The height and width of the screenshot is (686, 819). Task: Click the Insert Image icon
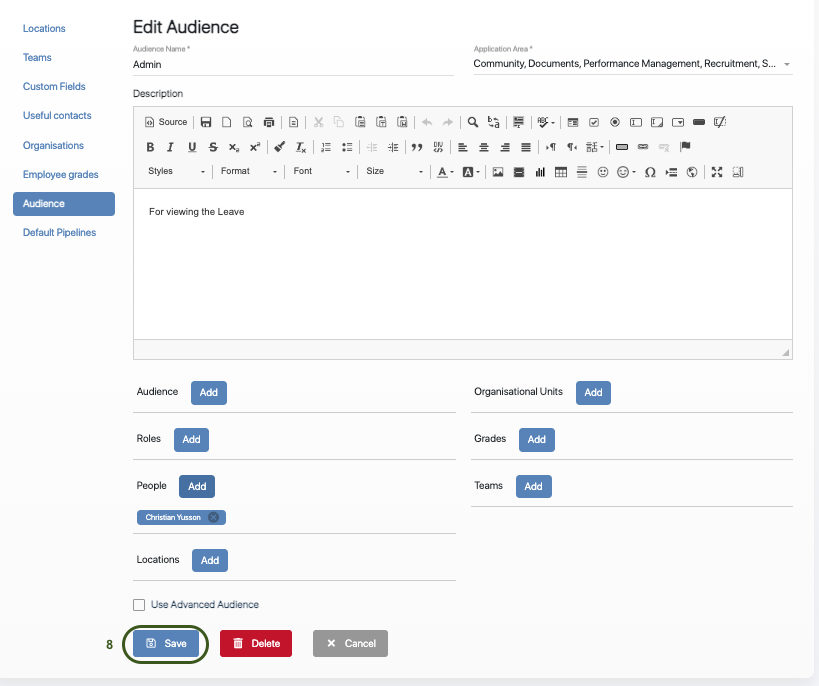pyautogui.click(x=497, y=172)
